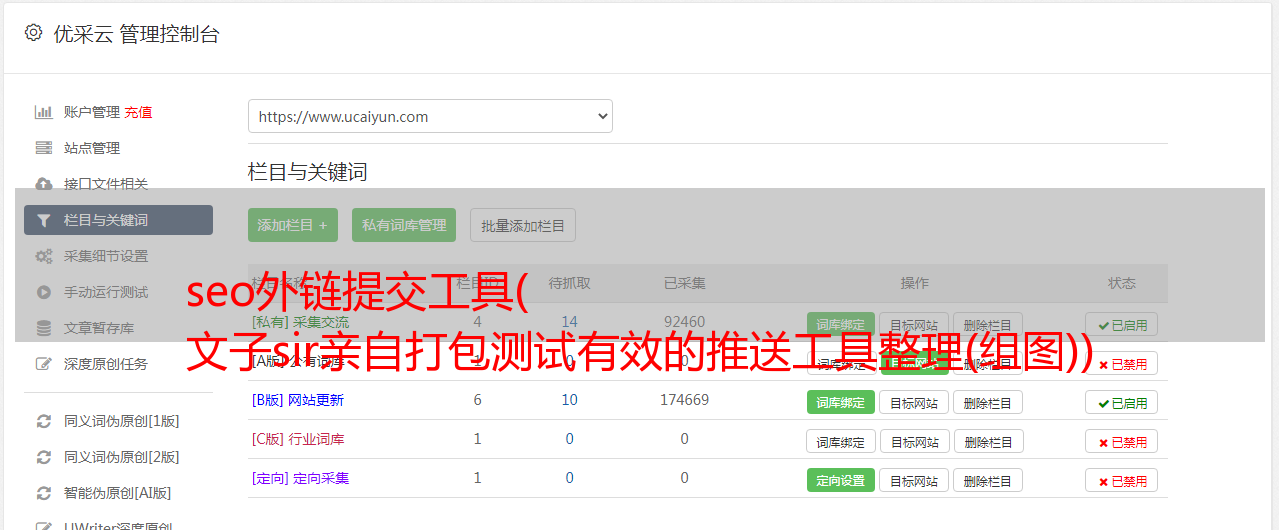Open 账户管理 via its bar-chart icon
Viewport: 1279px width, 530px height.
[44, 112]
